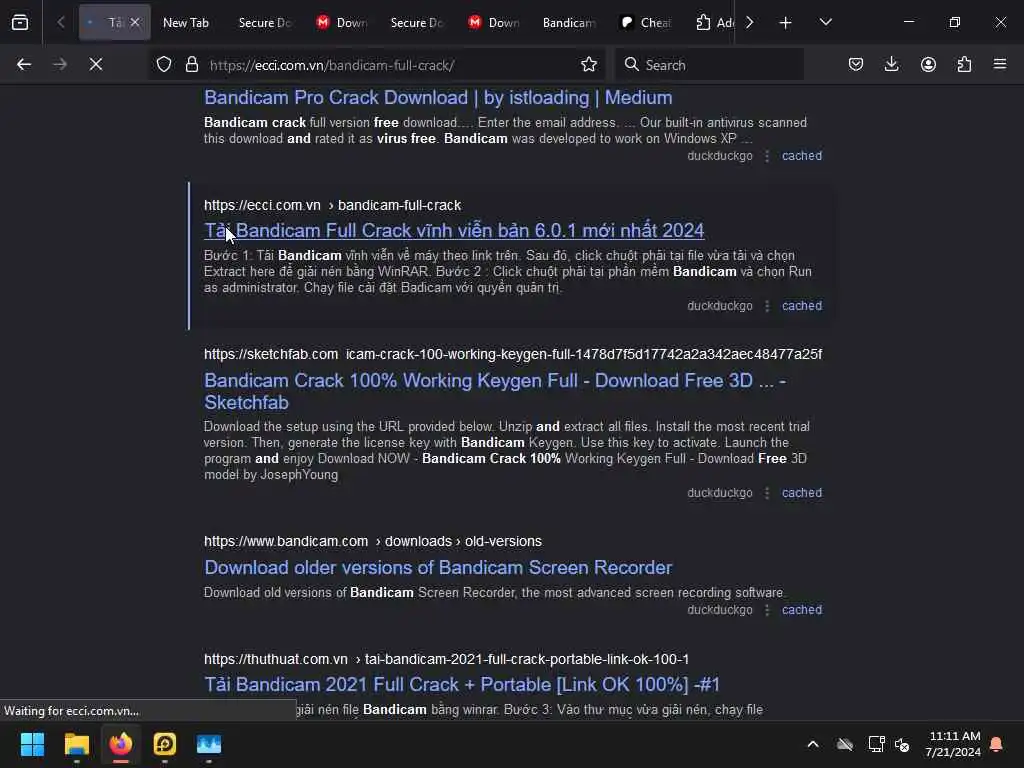Open Bandicam Crack 100% Working Keygen Sketchfab result

point(495,391)
